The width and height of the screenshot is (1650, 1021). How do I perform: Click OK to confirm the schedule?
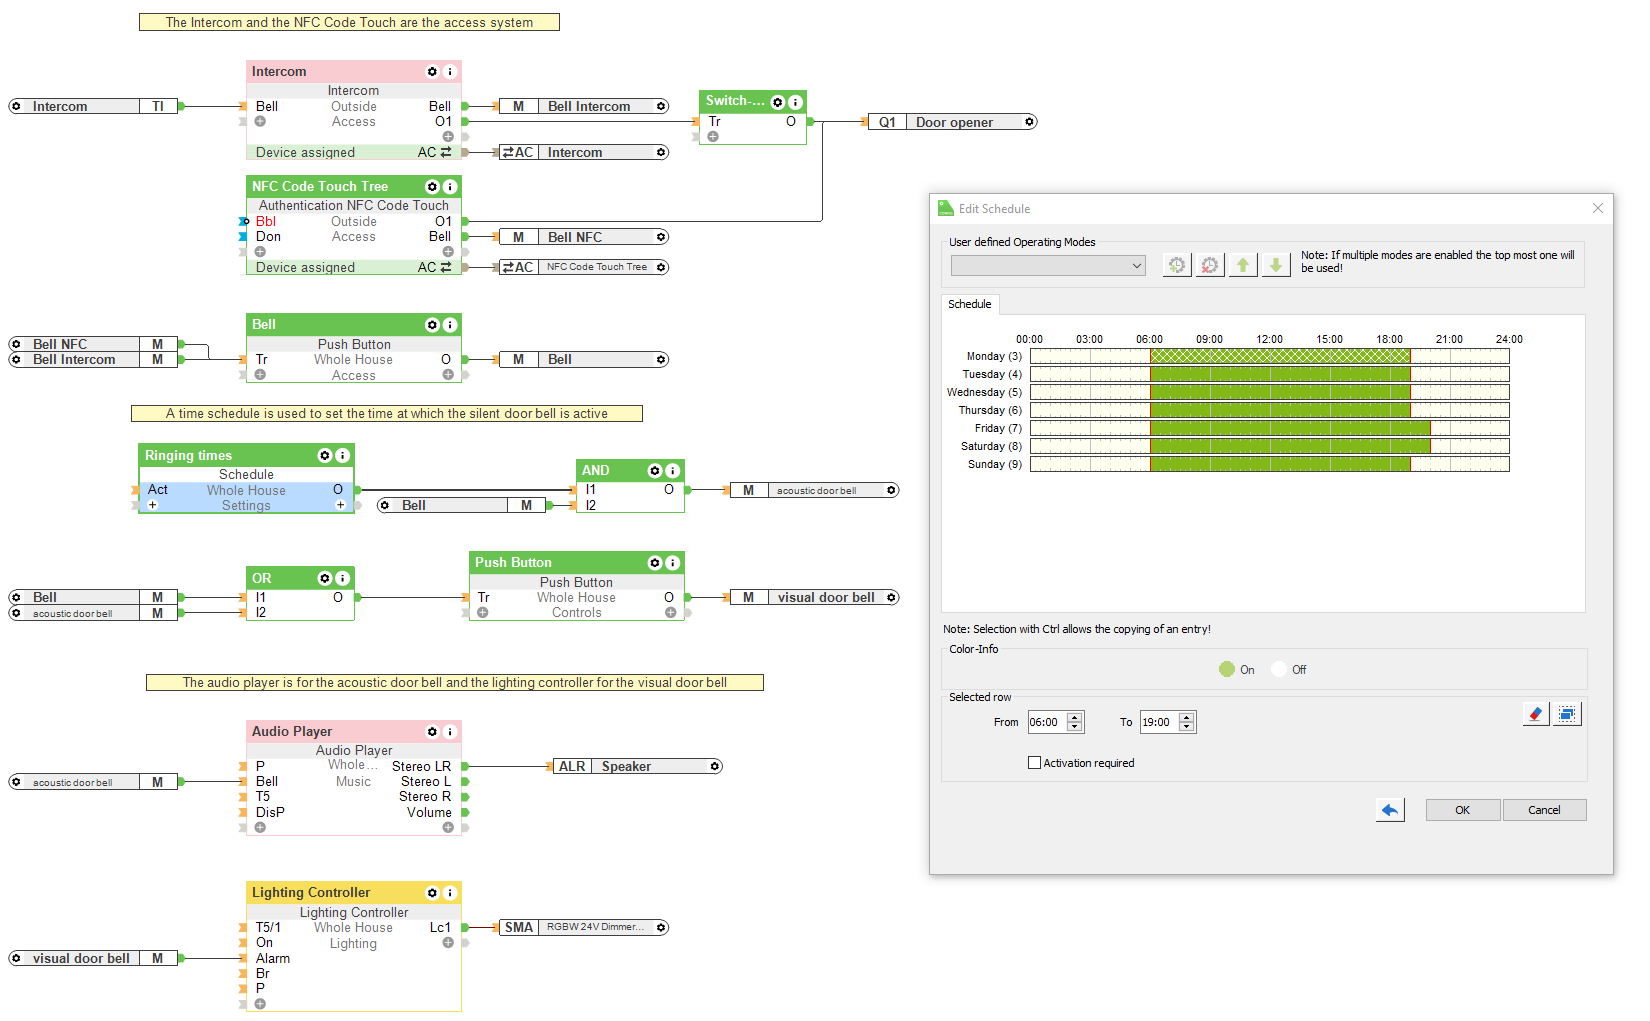click(1462, 810)
